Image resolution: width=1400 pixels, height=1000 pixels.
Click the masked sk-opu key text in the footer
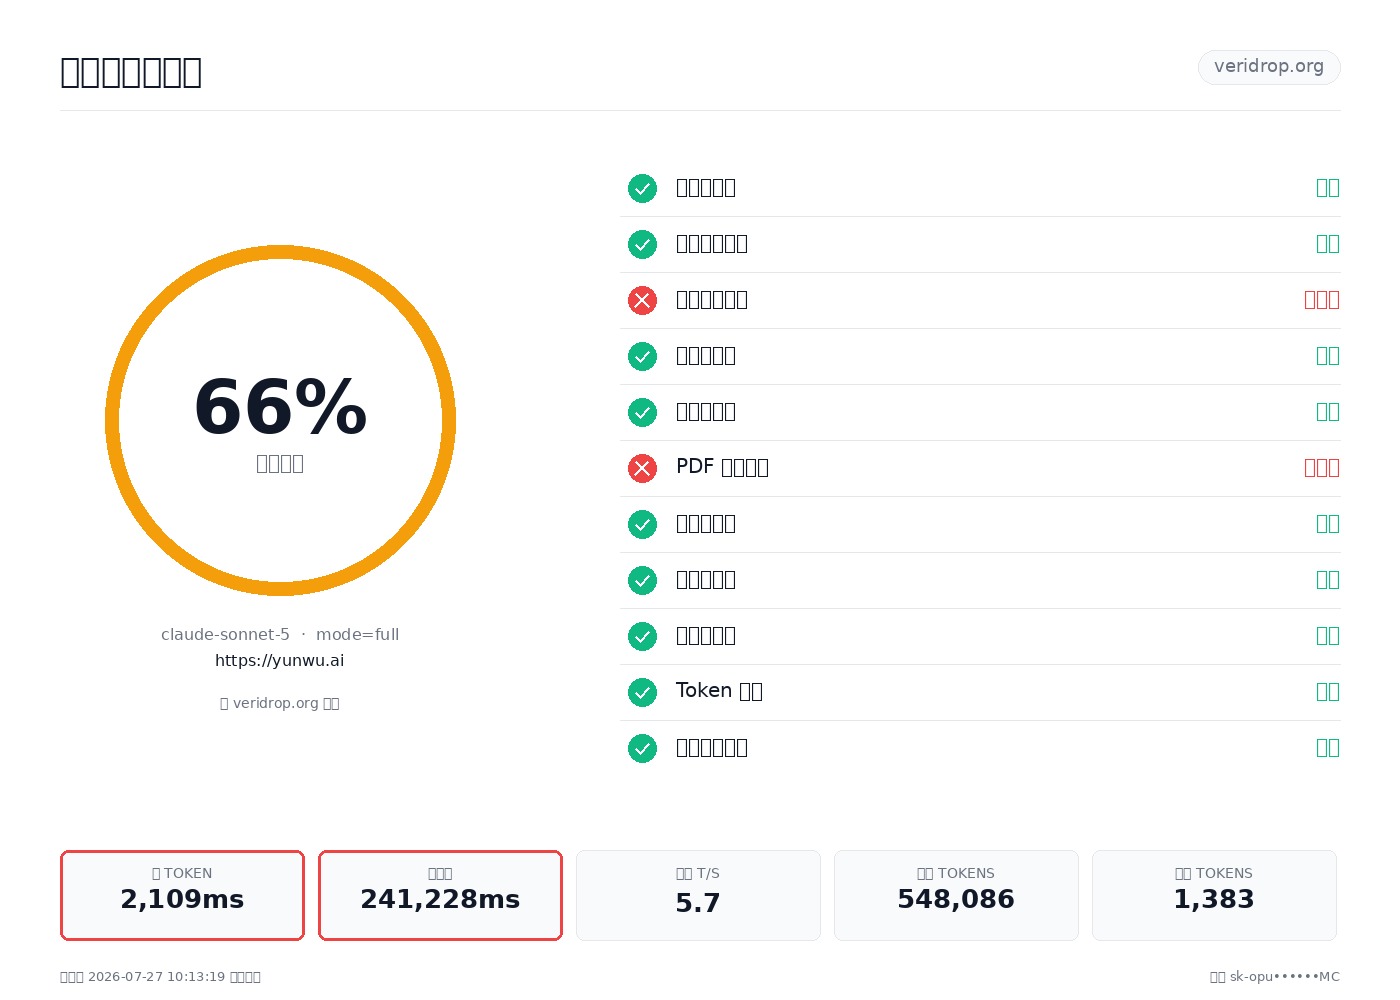[x=1284, y=977]
